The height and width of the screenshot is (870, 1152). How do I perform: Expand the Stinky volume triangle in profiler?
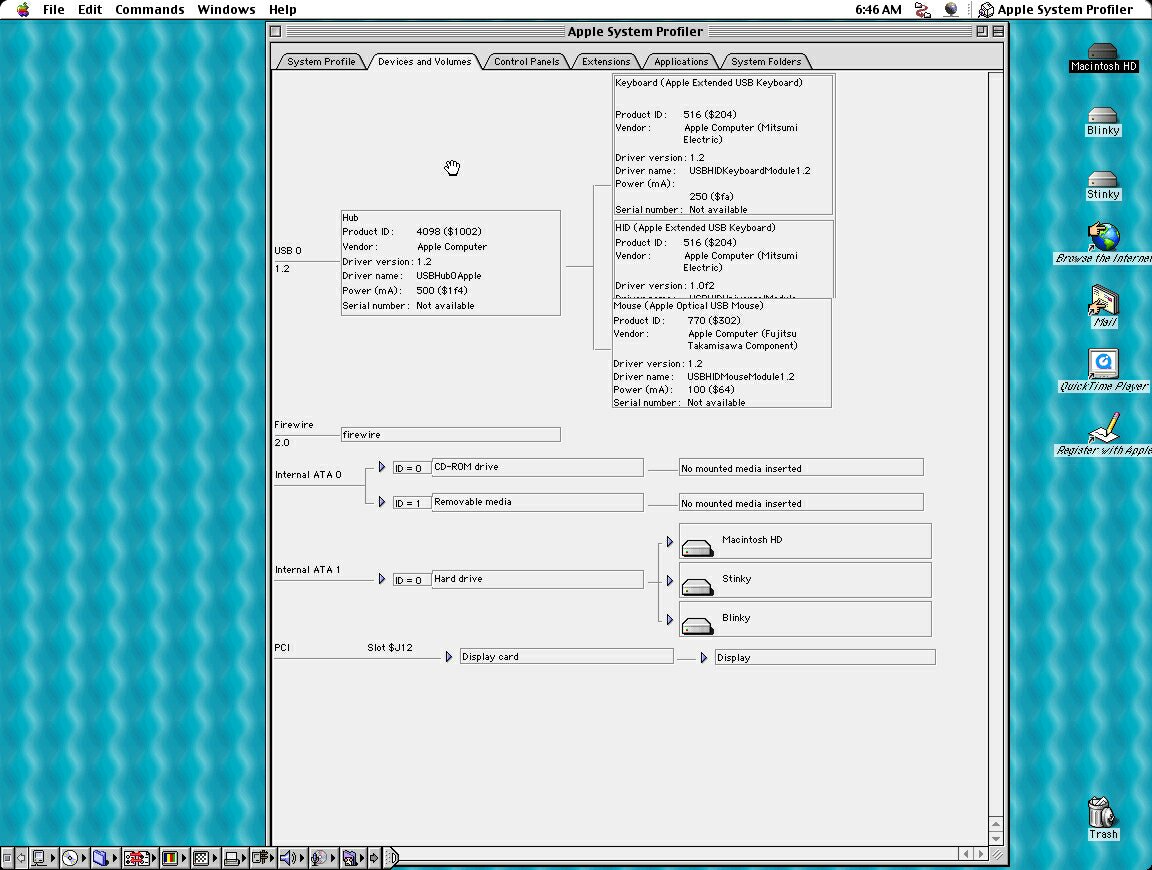669,580
